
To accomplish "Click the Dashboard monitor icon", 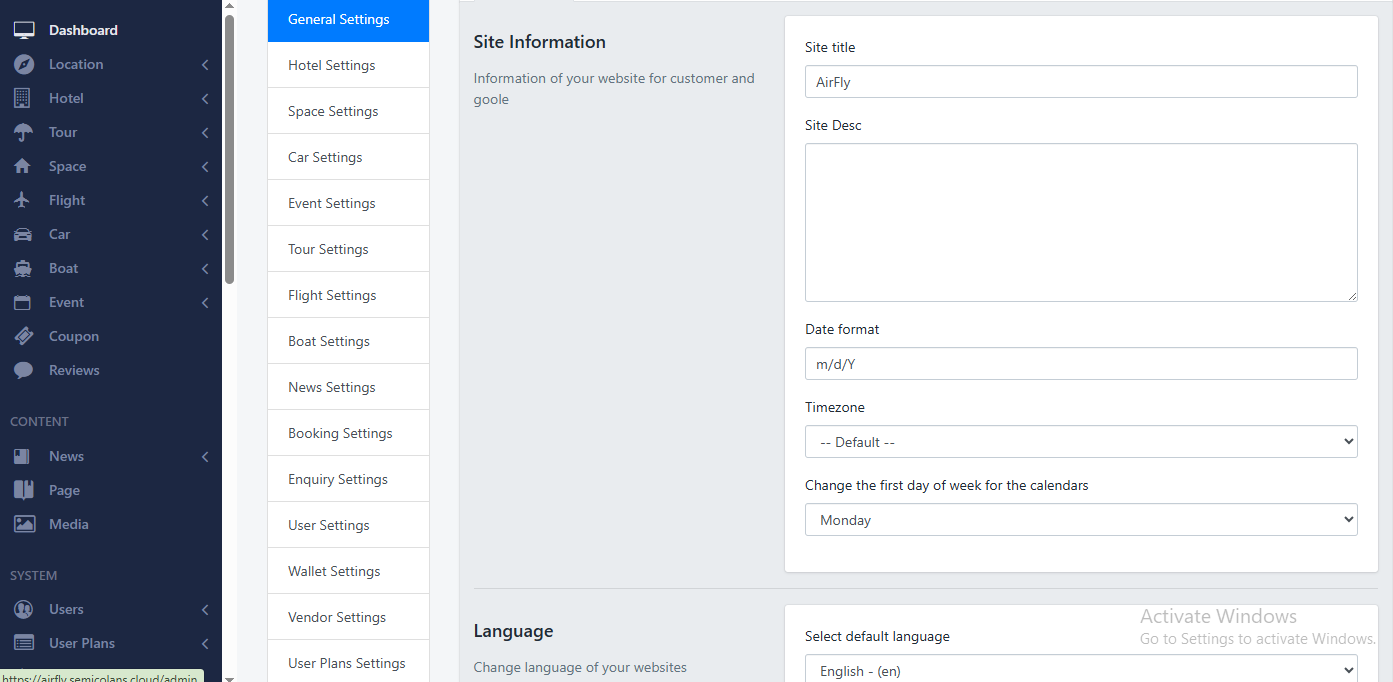I will [23, 30].
